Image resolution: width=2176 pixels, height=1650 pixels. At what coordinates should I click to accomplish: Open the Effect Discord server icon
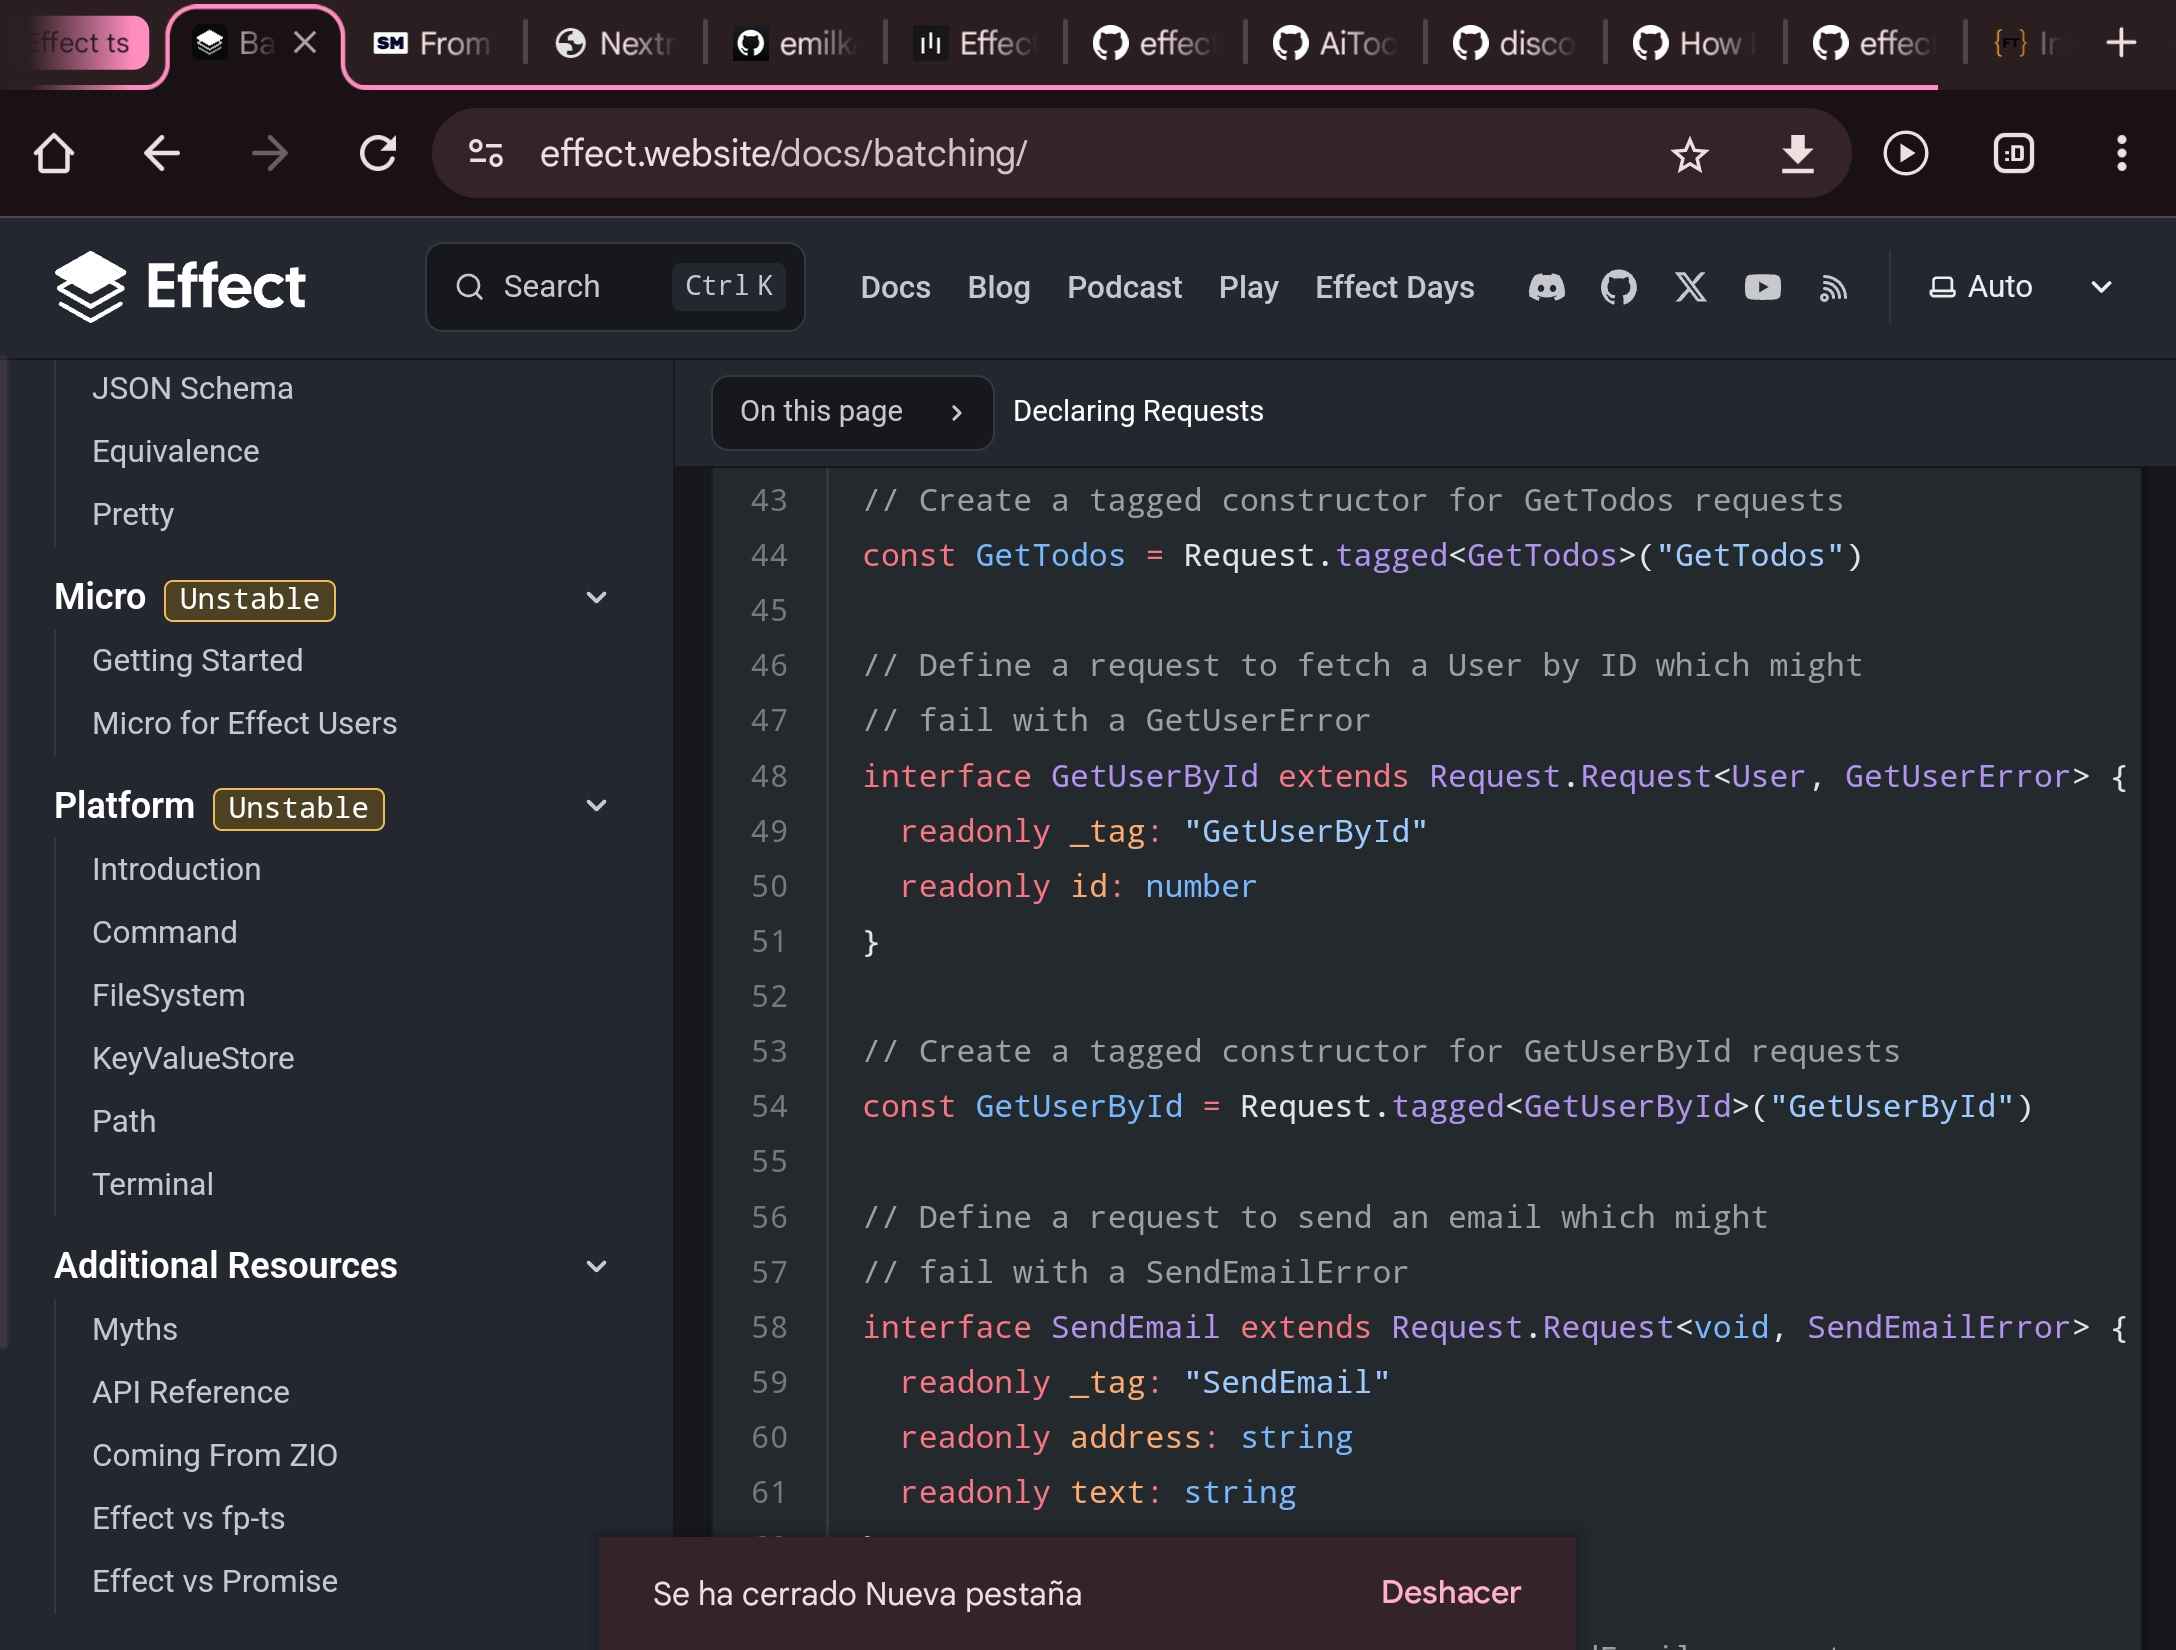tap(1547, 287)
